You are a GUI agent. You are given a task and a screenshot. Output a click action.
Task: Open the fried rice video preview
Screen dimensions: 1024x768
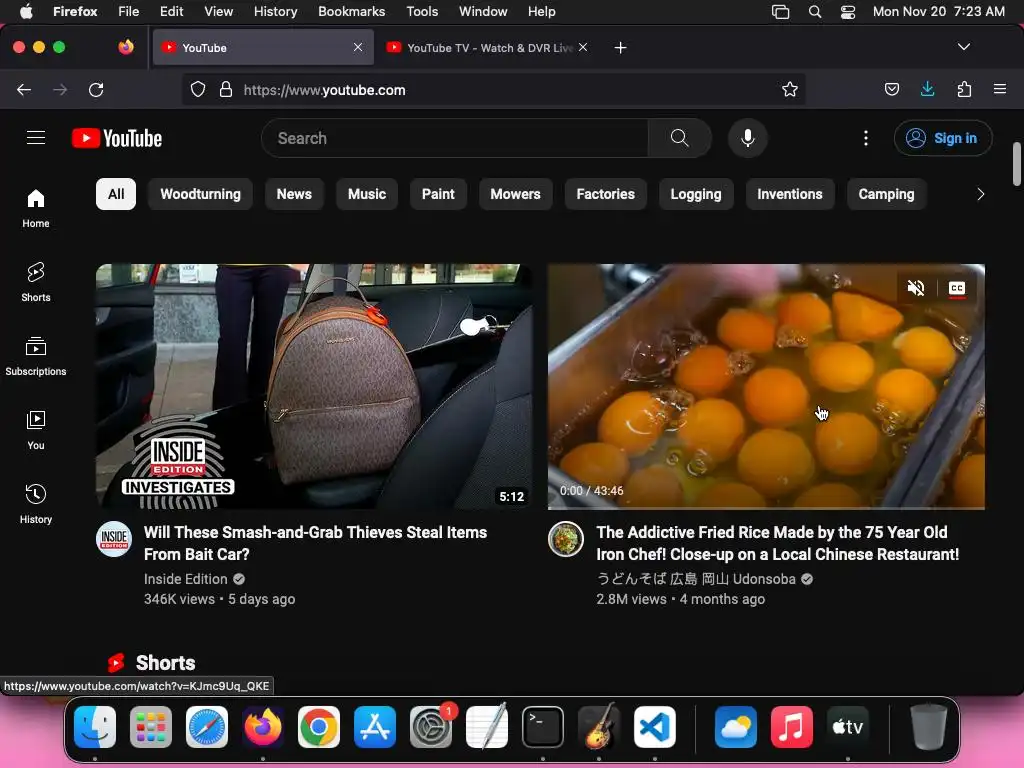(766, 387)
